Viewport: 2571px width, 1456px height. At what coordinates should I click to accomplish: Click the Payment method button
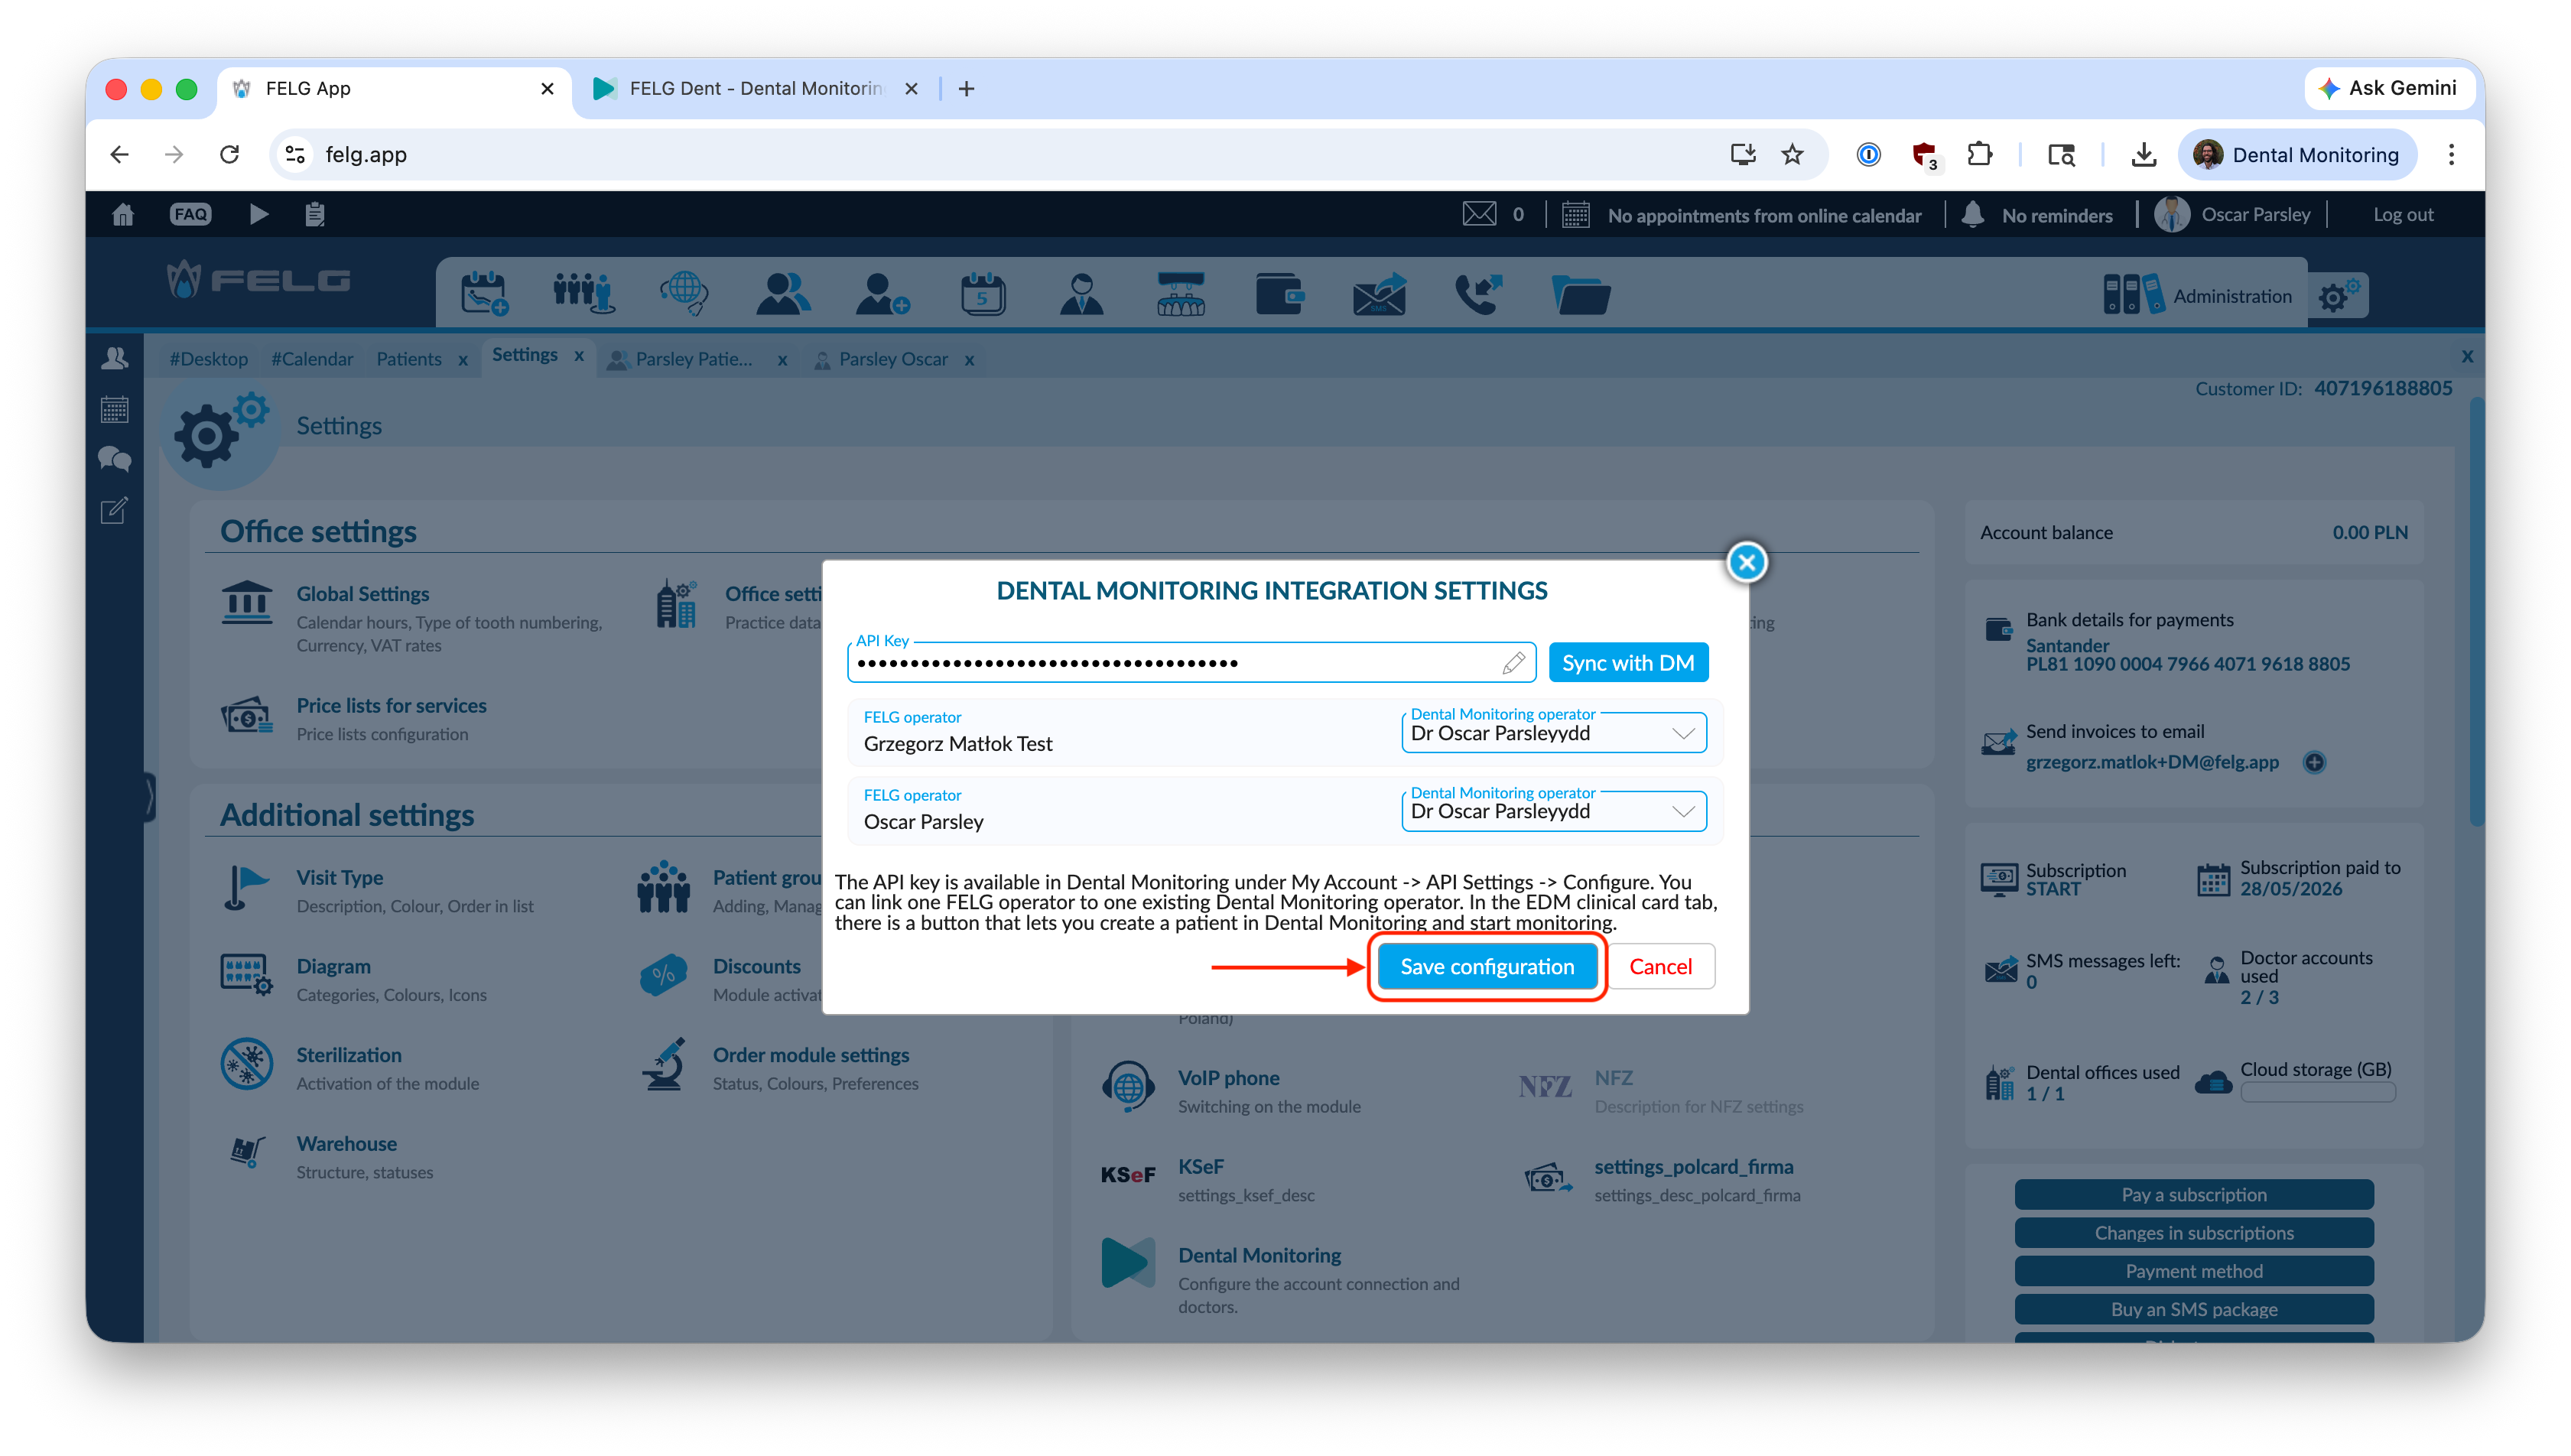tap(2193, 1270)
